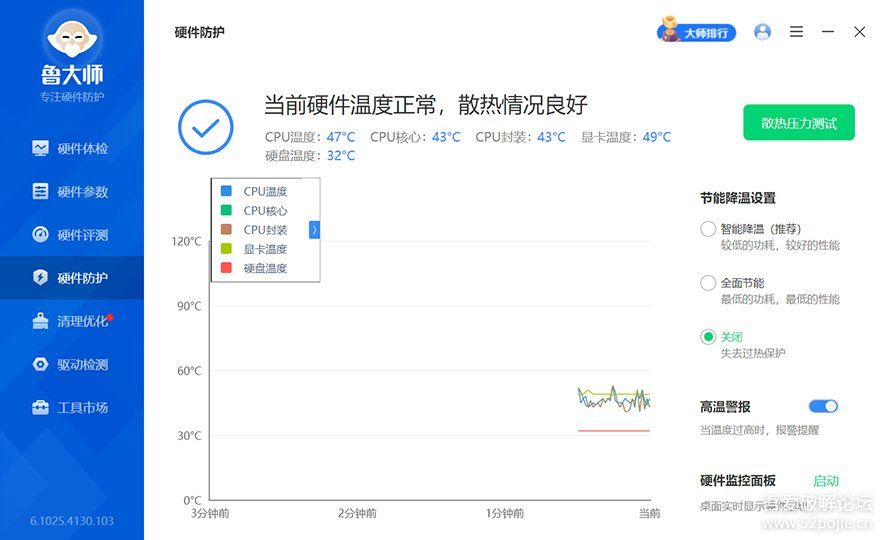Open the user account avatar icon
The width and height of the screenshot is (882, 540).
(762, 32)
